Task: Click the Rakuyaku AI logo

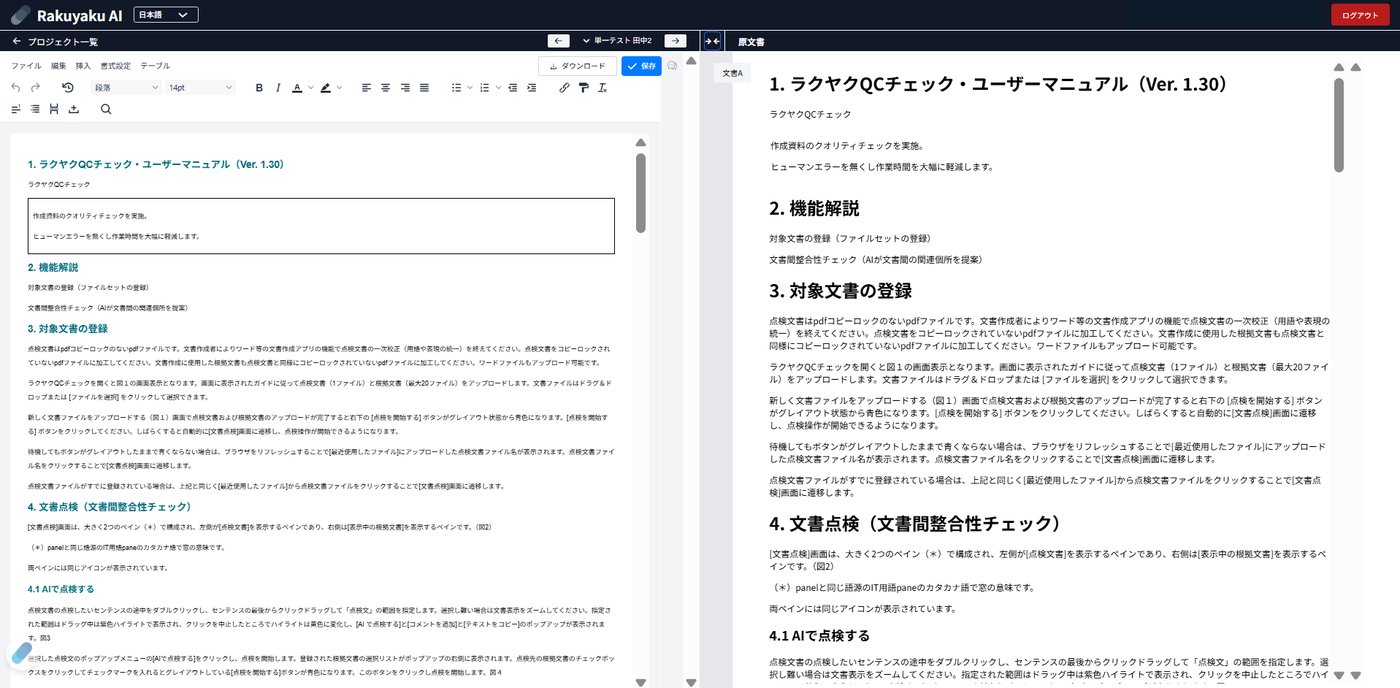Action: (x=66, y=15)
